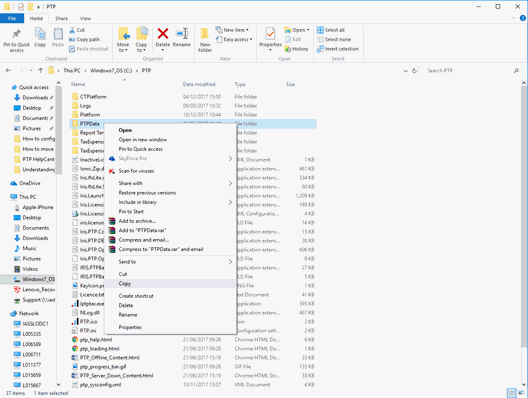
Task: Switch to the View ribbon tab
Action: [x=85, y=18]
